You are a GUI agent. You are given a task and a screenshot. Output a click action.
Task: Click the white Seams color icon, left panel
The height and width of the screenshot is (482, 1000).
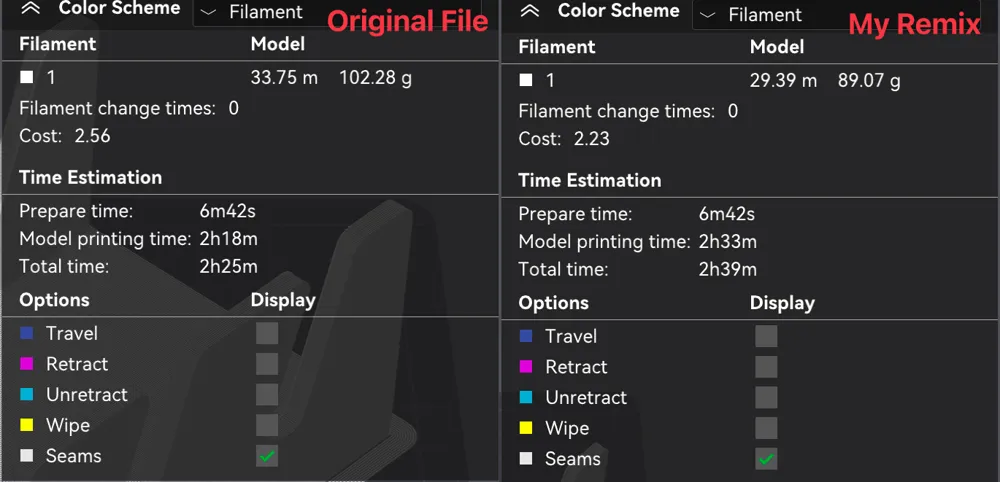point(27,455)
